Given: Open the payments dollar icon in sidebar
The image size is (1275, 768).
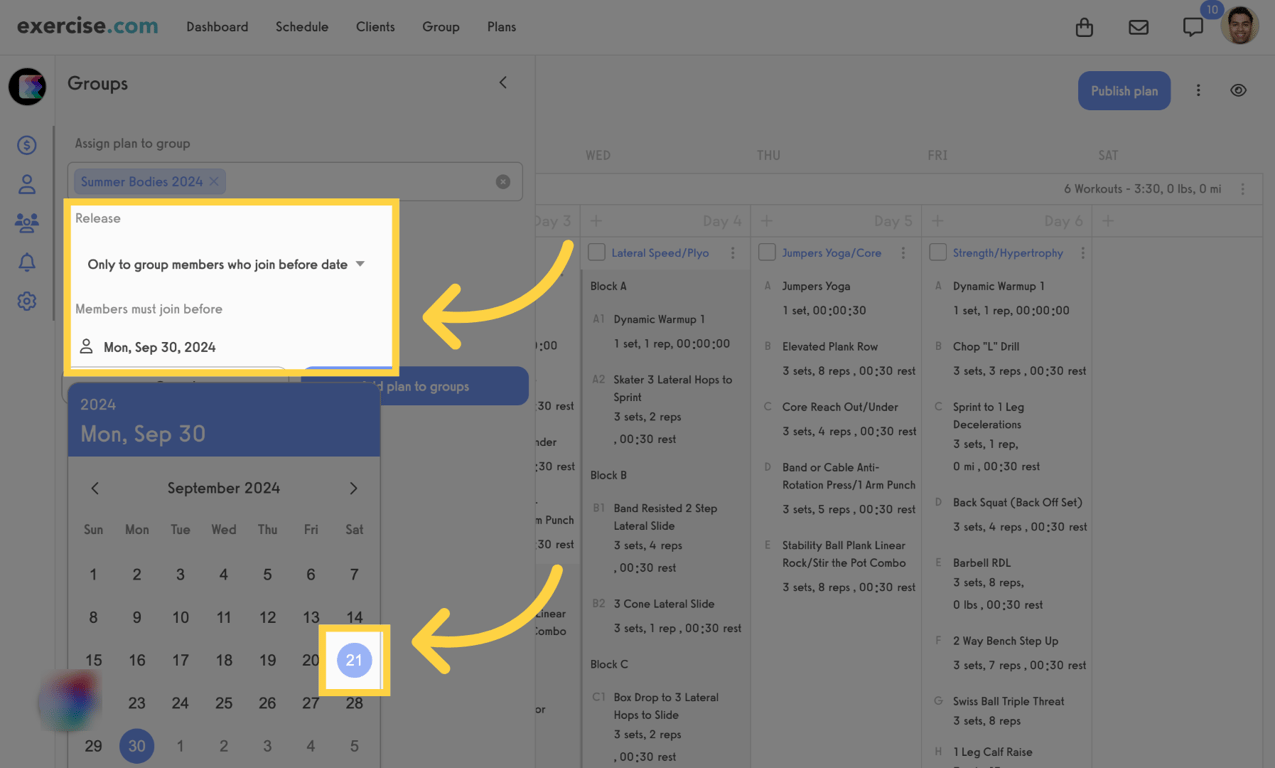Looking at the screenshot, I should tap(26, 144).
